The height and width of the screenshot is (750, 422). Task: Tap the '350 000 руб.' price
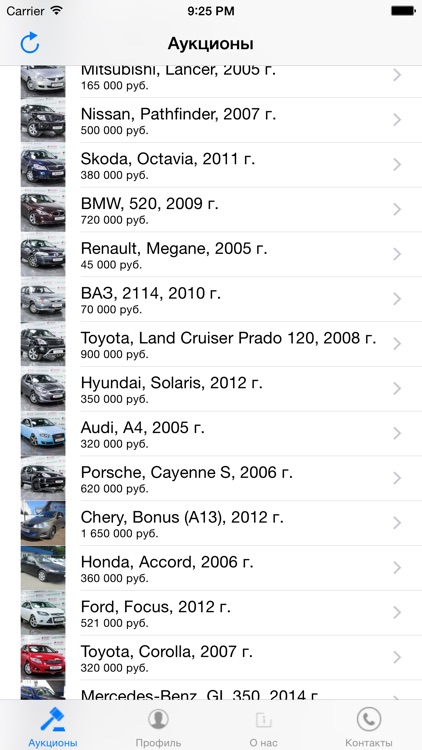tap(115, 399)
